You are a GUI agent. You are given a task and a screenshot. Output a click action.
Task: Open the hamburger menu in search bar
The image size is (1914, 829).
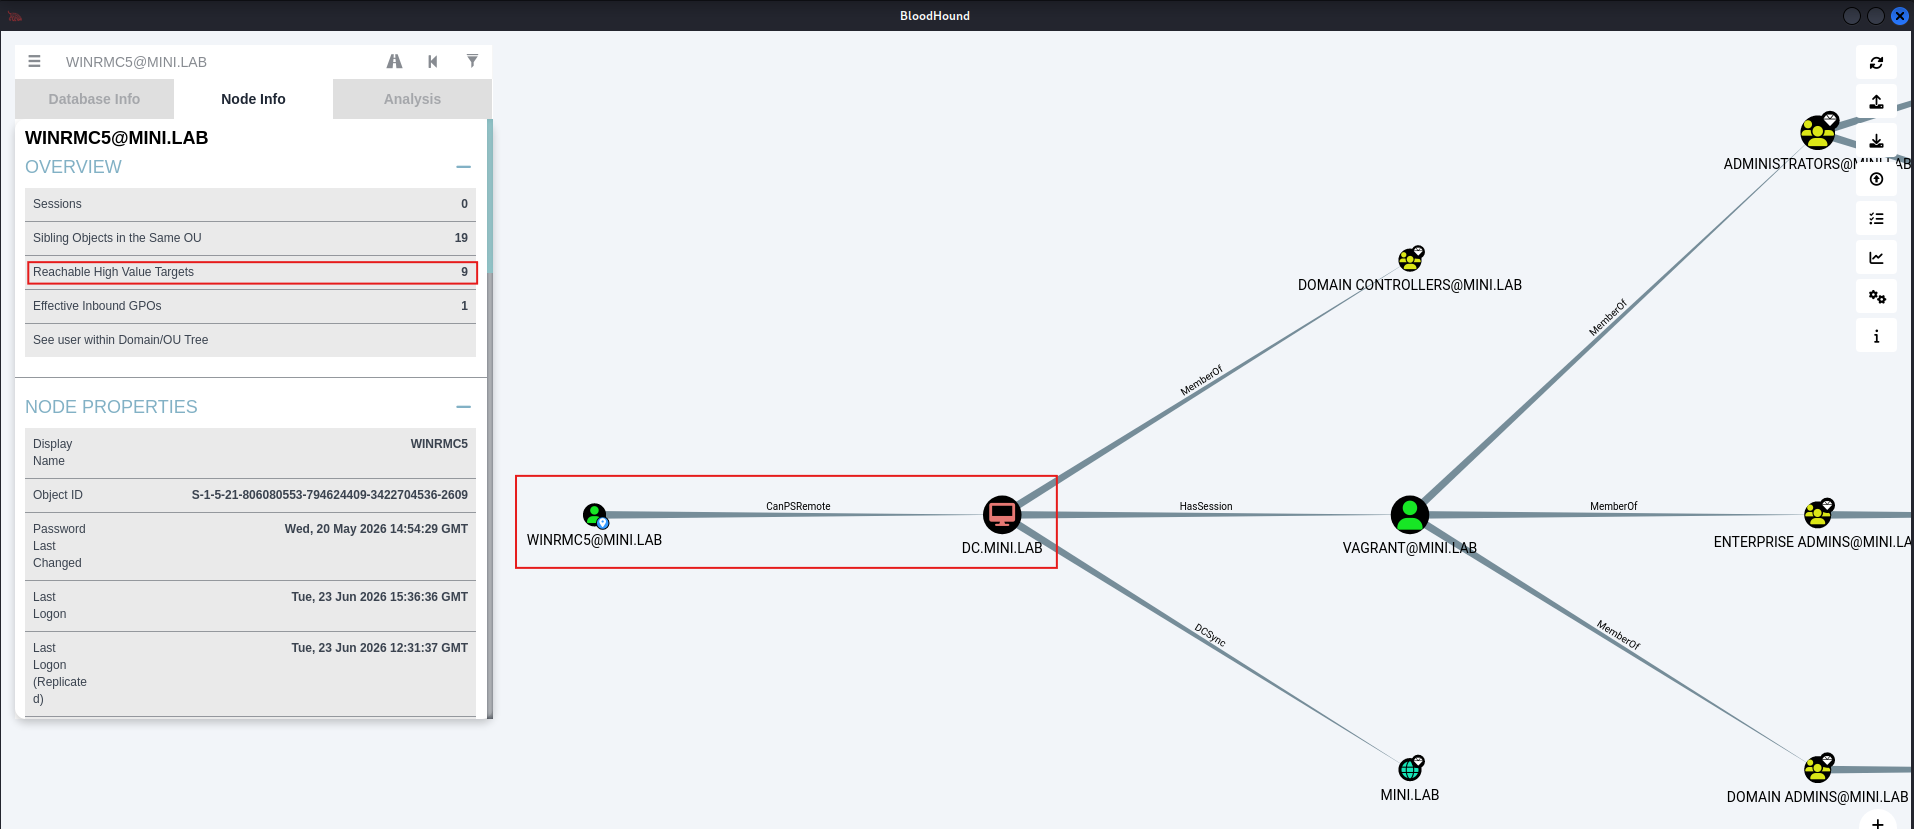[x=34, y=61]
